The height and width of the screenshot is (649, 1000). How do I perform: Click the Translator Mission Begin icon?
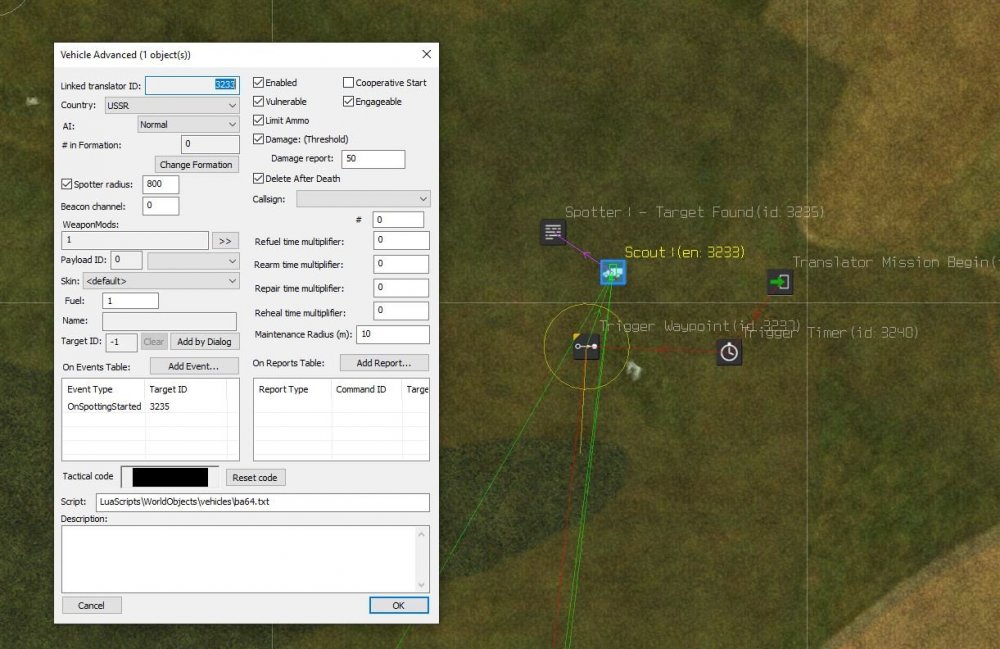[x=780, y=282]
